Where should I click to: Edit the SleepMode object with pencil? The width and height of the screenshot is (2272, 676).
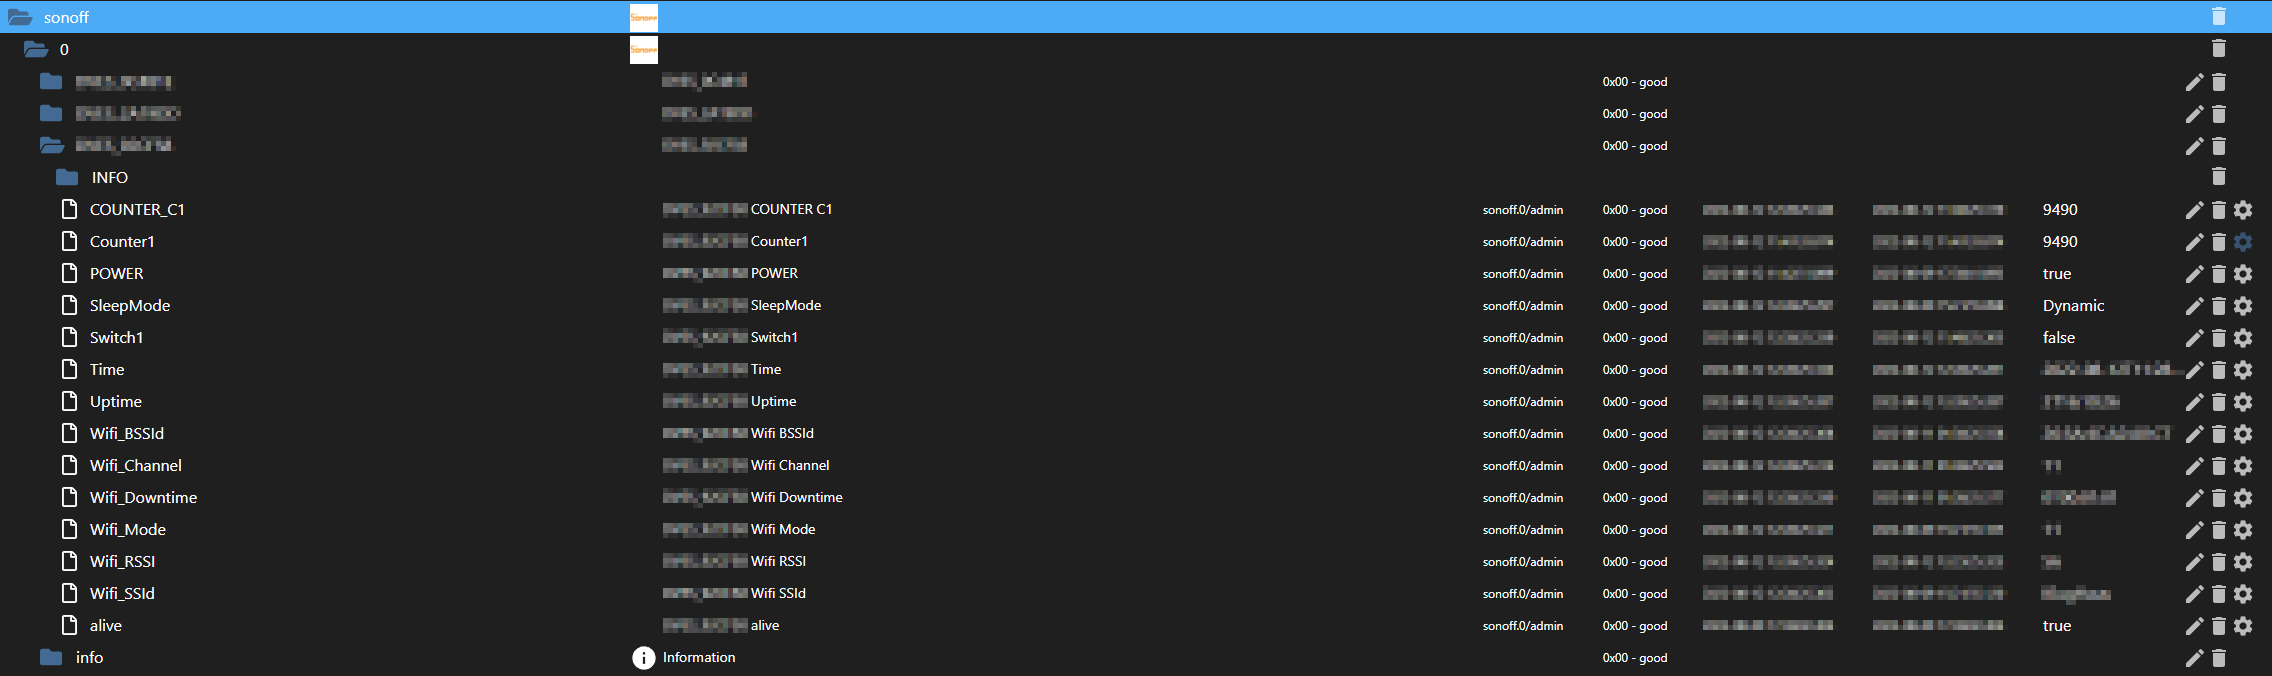point(2194,306)
